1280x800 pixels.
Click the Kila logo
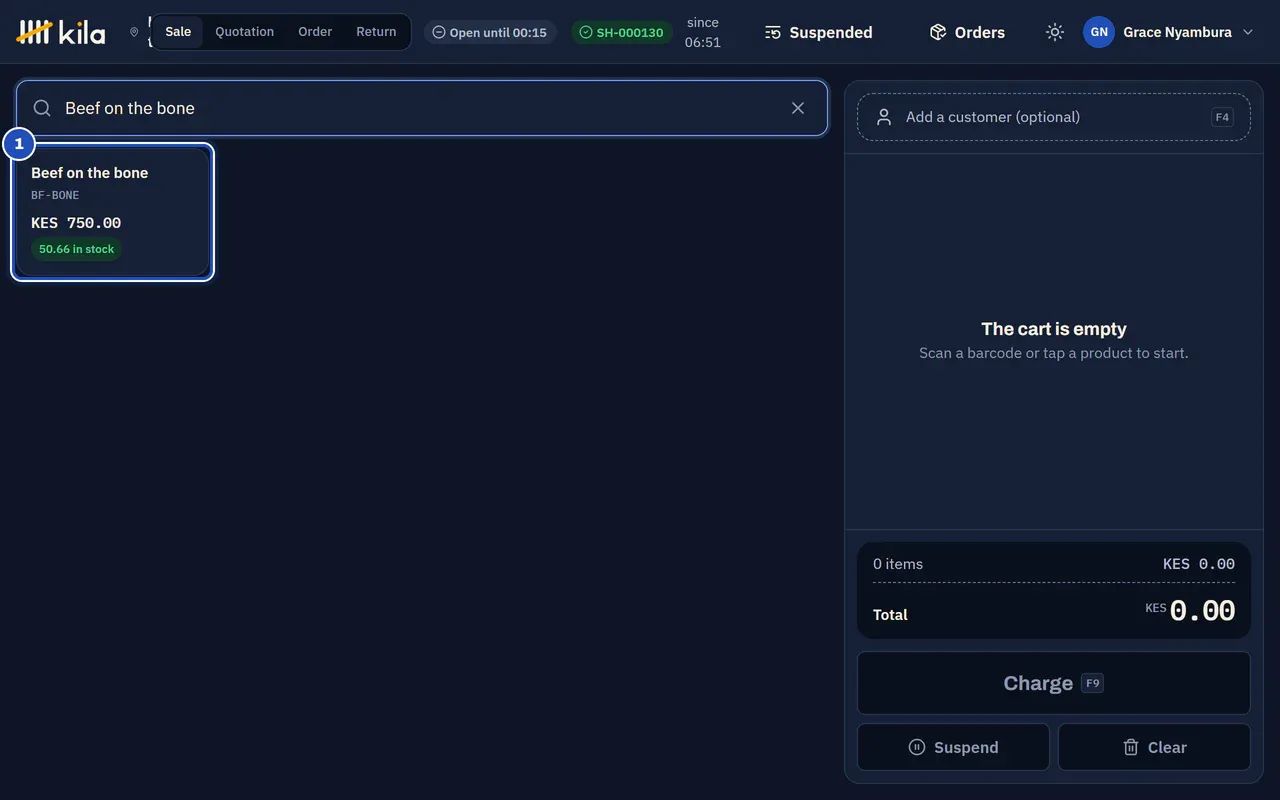61,32
